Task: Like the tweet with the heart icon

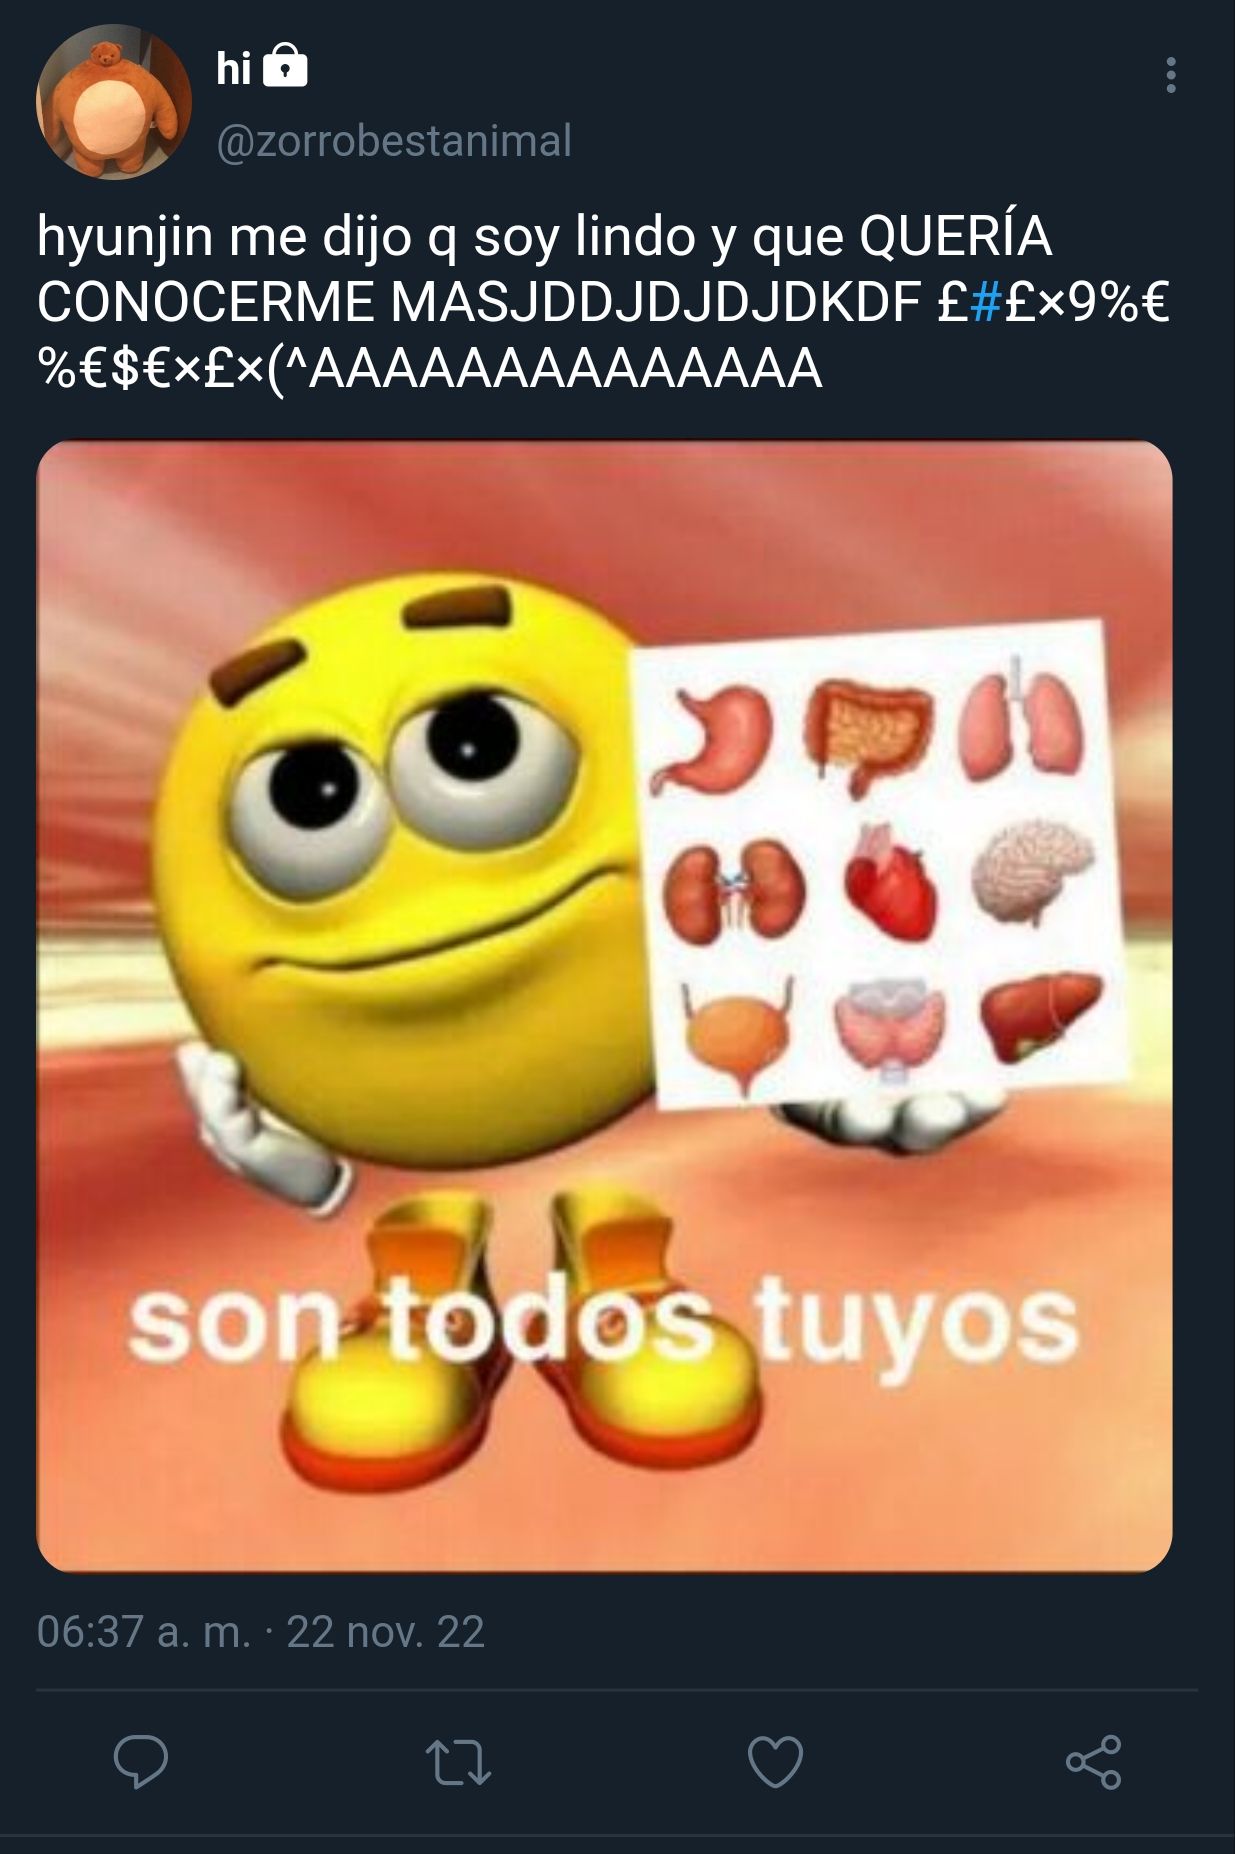Action: click(776, 1761)
